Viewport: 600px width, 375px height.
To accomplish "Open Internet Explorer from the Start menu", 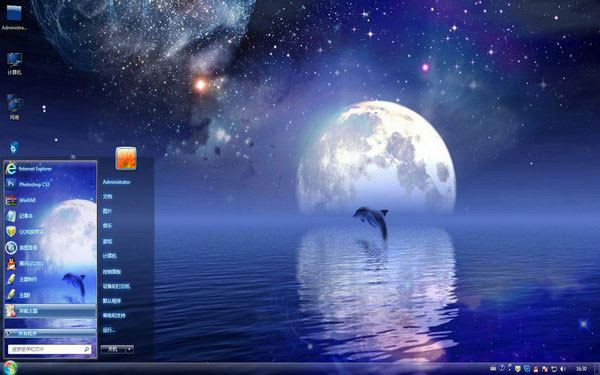I will [50, 168].
